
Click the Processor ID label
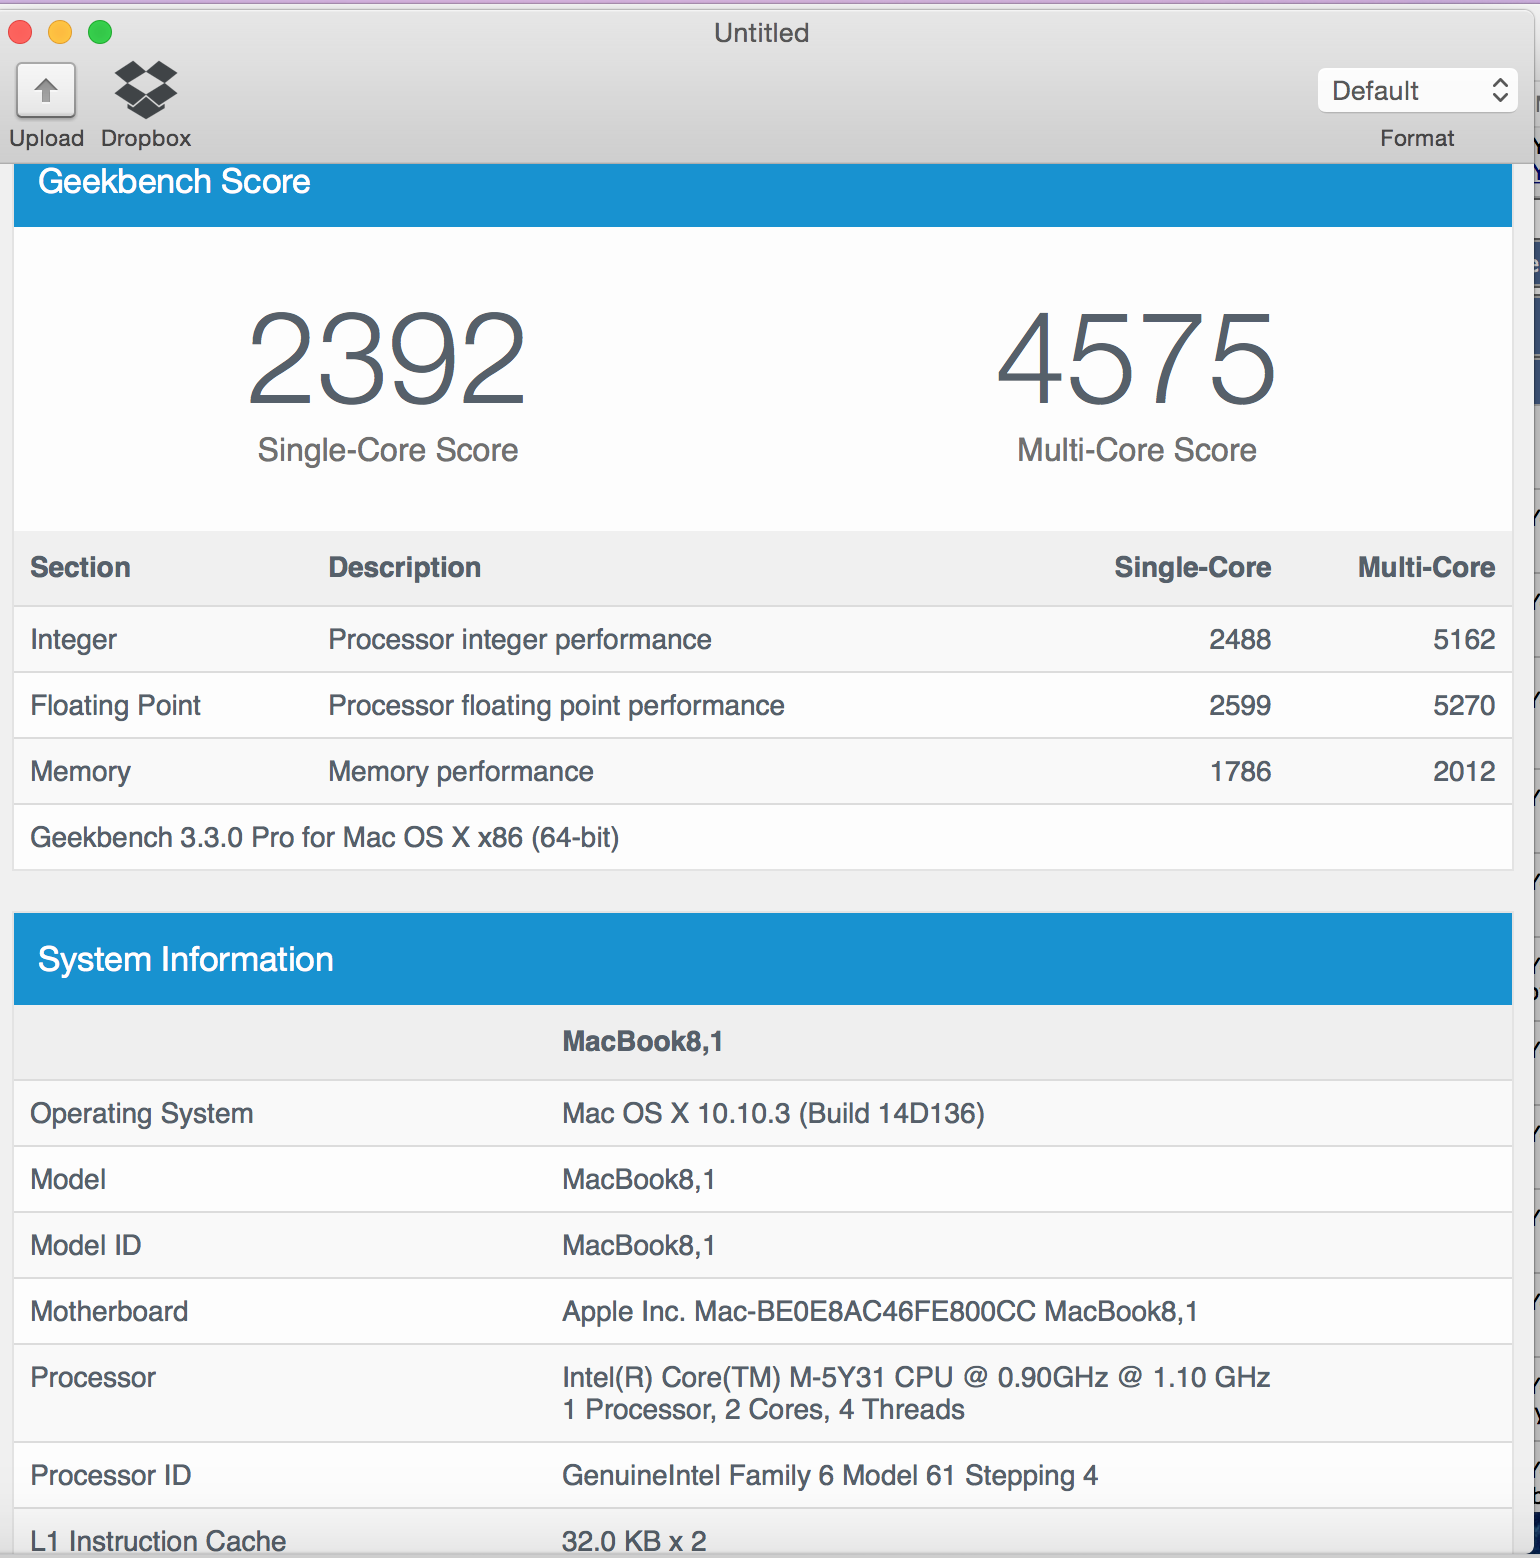(x=111, y=1476)
